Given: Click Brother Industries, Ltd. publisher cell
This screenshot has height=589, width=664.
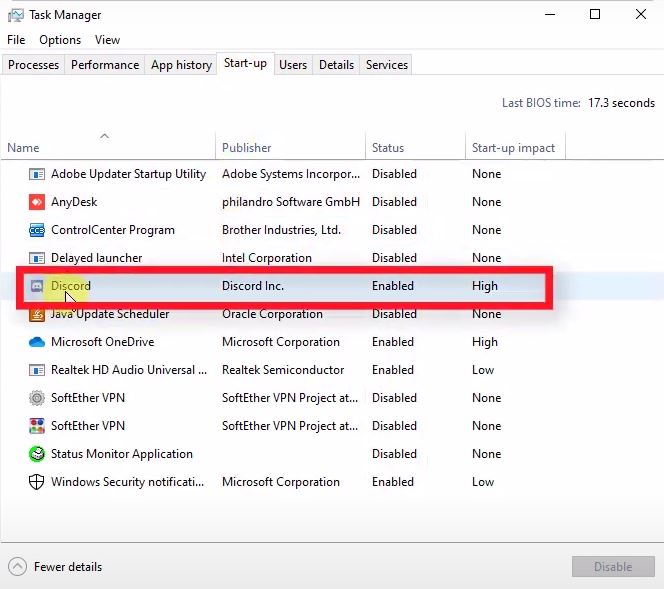Looking at the screenshot, I should (x=281, y=230).
